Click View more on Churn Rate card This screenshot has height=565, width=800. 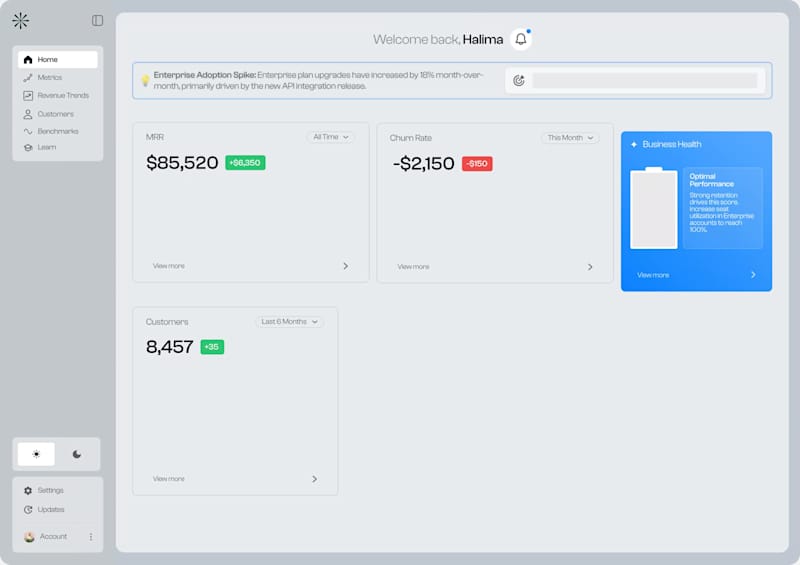pos(413,267)
